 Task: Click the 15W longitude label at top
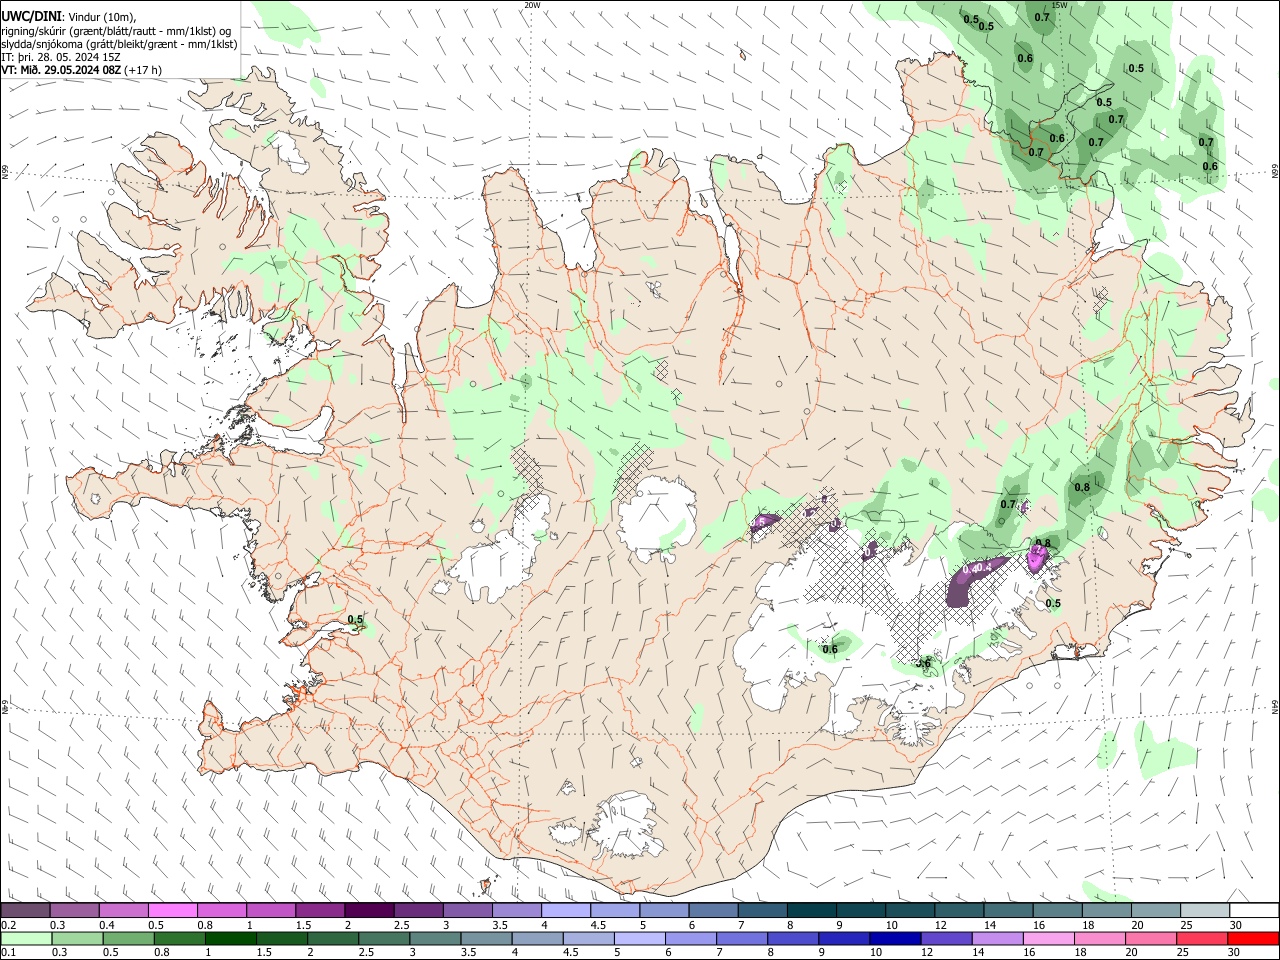[1059, 5]
